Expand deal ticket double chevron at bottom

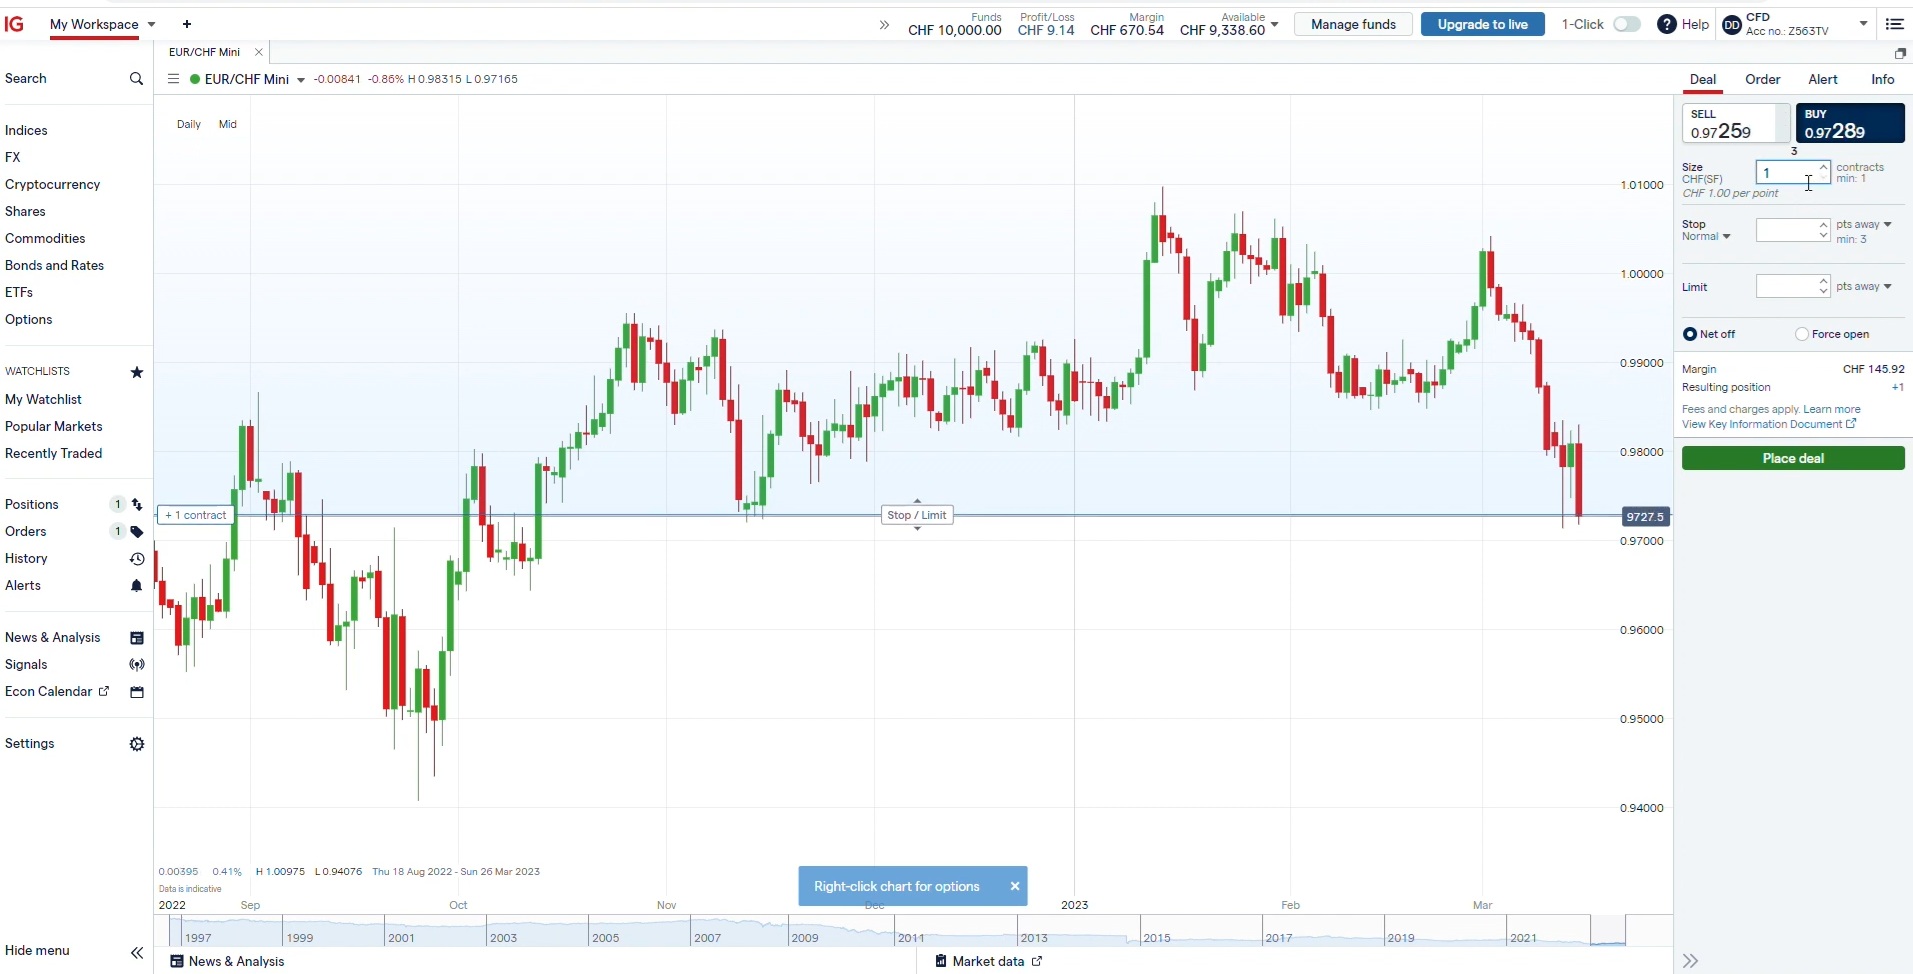pos(1691,961)
